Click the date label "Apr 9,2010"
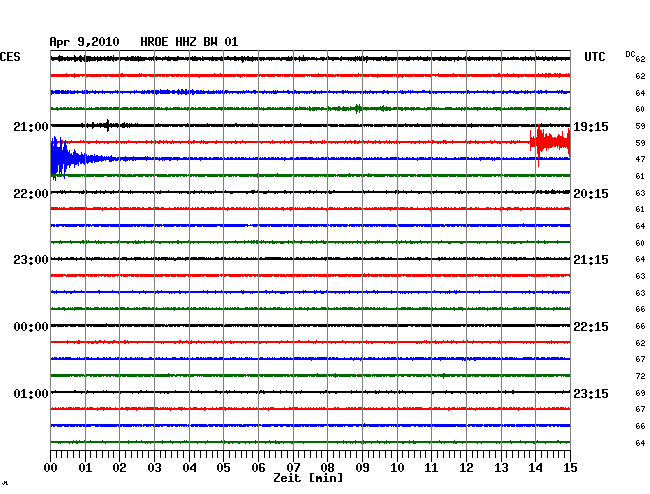 (x=84, y=42)
